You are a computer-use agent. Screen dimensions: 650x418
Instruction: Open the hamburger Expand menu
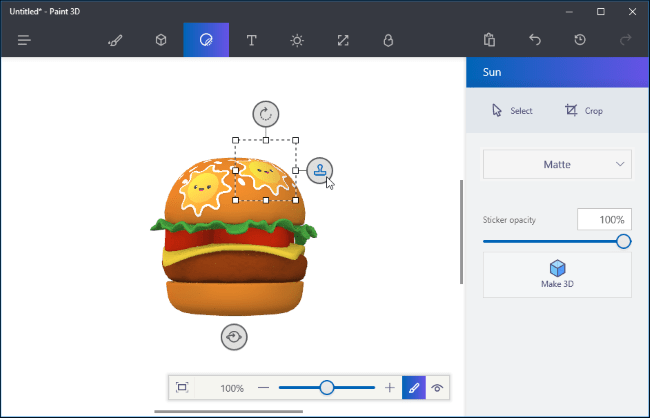25,40
